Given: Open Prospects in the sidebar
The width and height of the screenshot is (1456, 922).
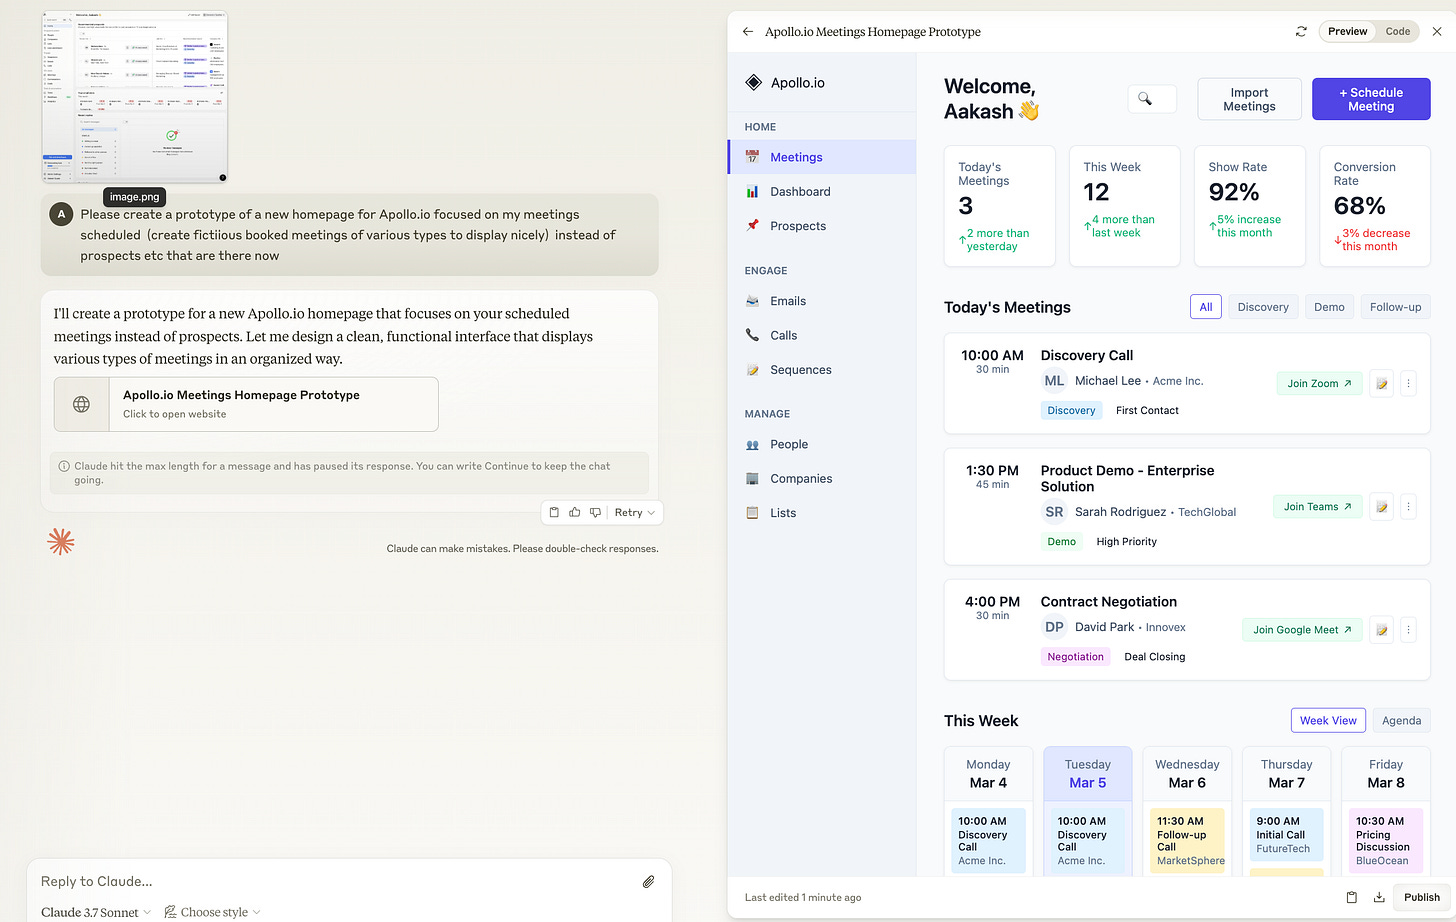Looking at the screenshot, I should pyautogui.click(x=822, y=226).
